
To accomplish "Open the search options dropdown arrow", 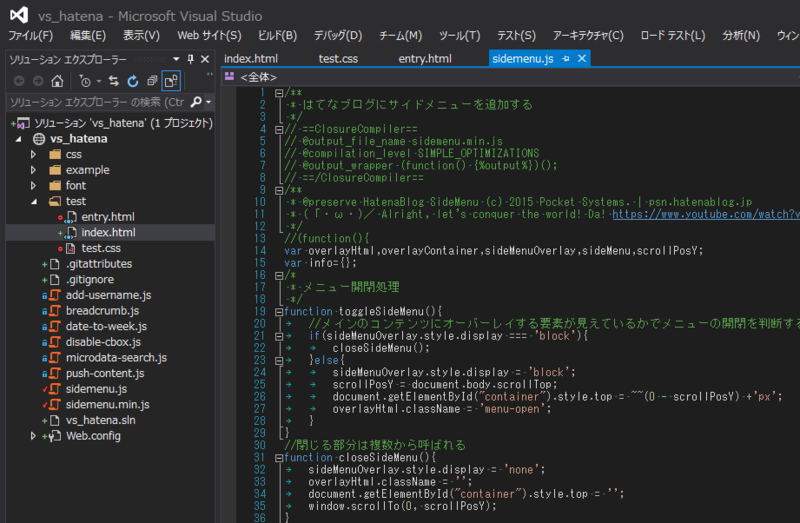I will [x=208, y=102].
